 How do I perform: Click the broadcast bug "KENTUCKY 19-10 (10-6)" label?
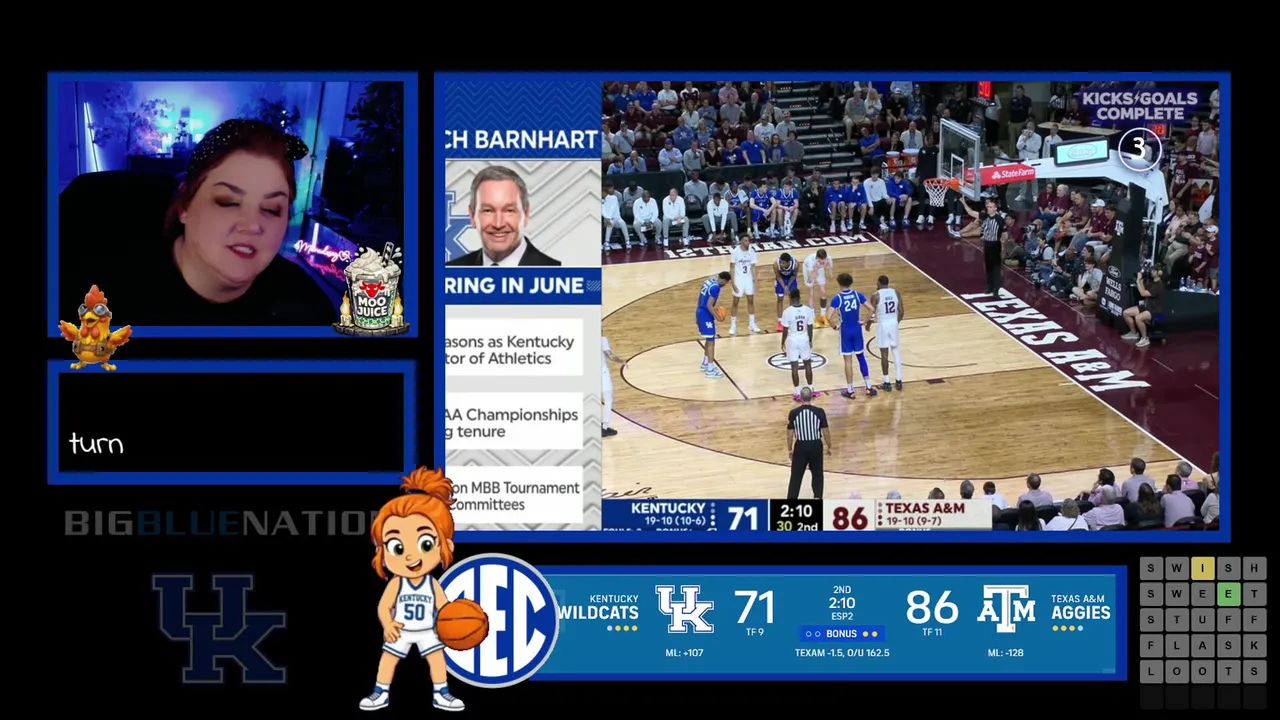click(x=667, y=514)
